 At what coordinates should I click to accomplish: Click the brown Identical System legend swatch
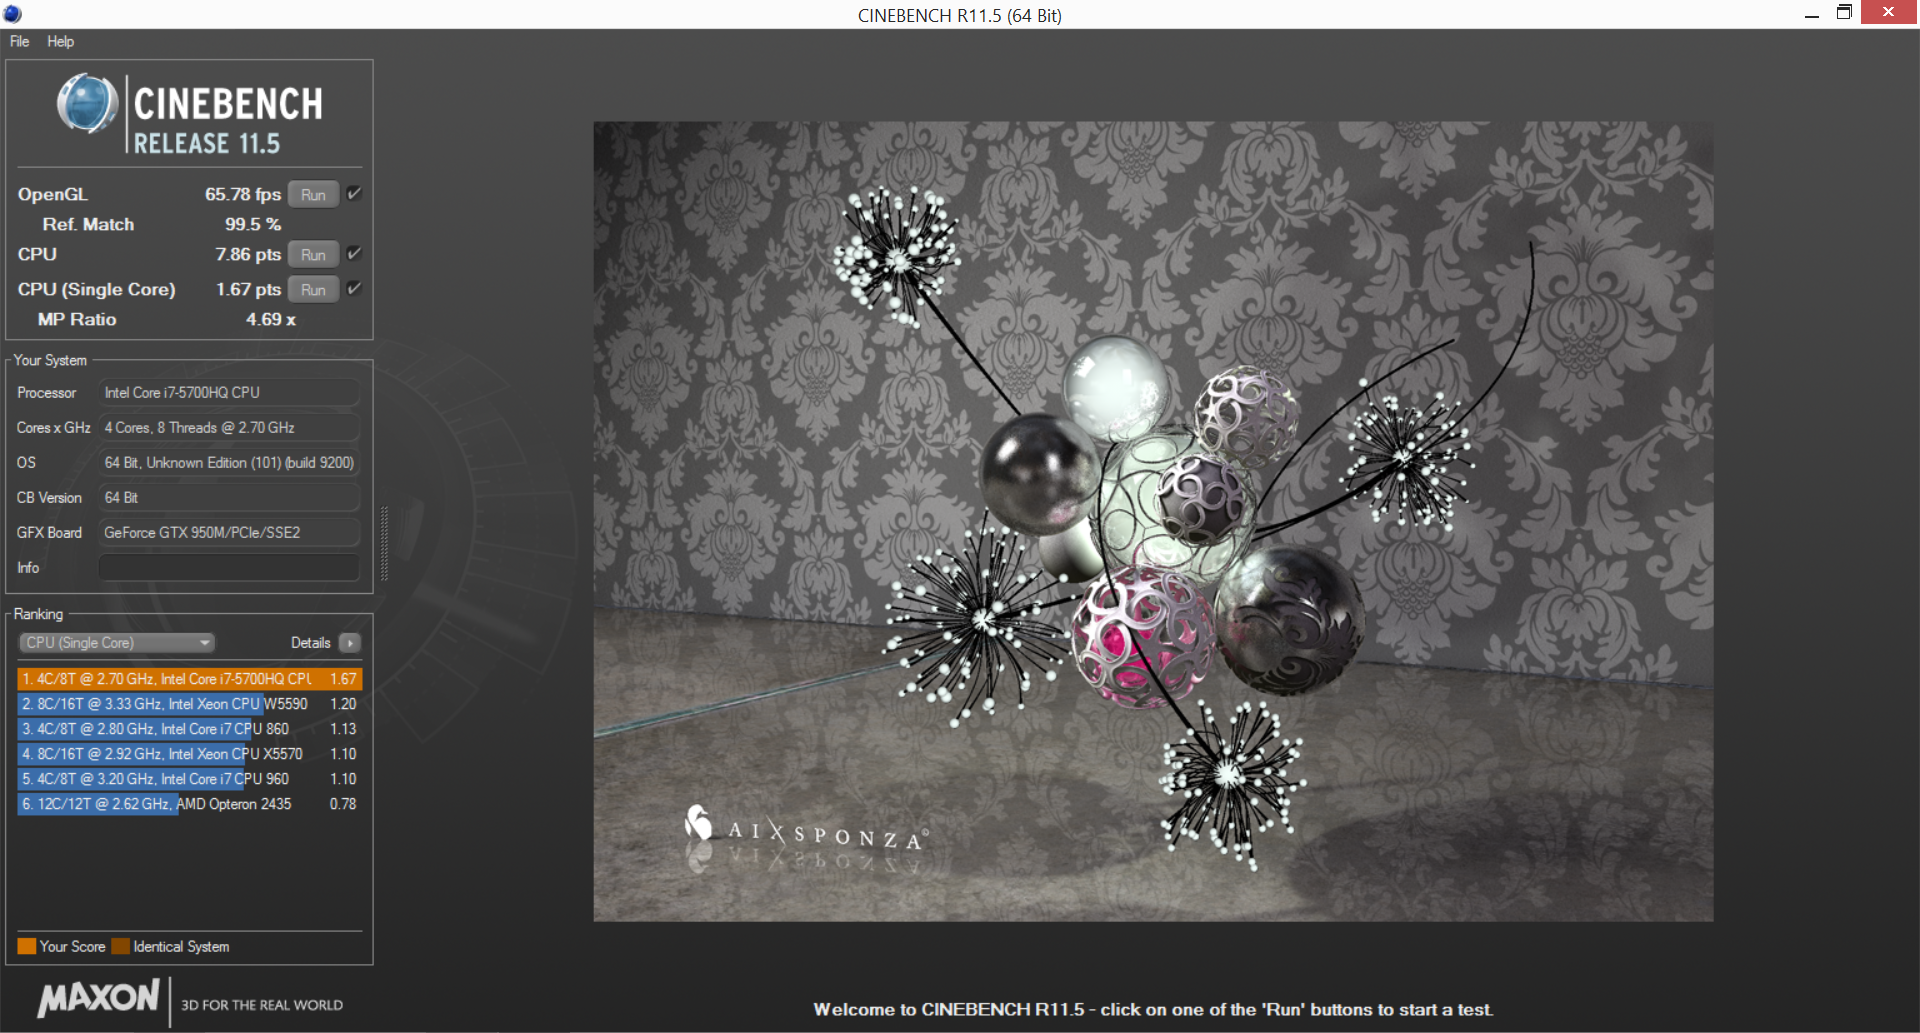[121, 946]
